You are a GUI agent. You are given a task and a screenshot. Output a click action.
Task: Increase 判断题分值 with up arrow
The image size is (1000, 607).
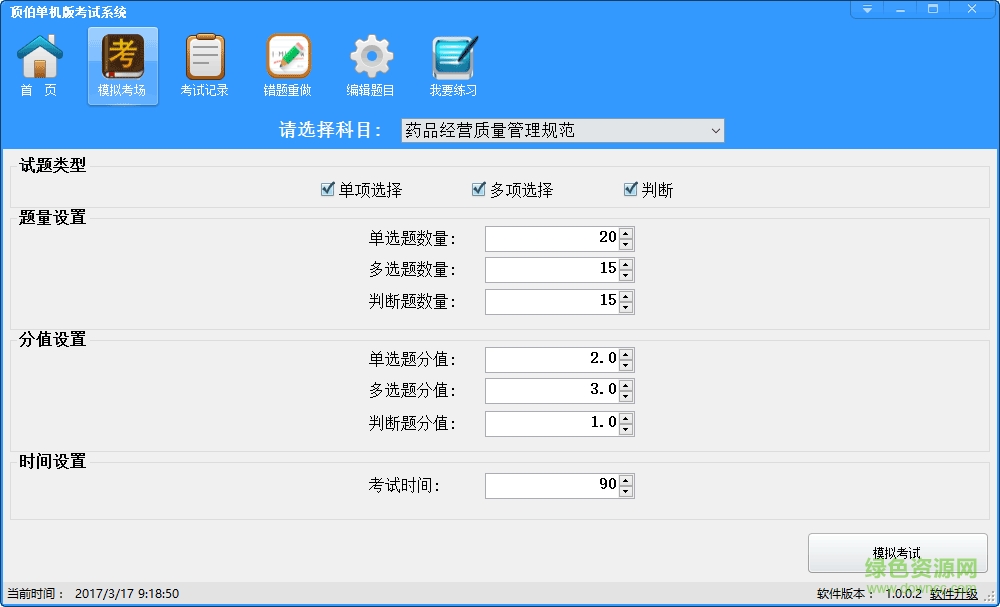626,418
